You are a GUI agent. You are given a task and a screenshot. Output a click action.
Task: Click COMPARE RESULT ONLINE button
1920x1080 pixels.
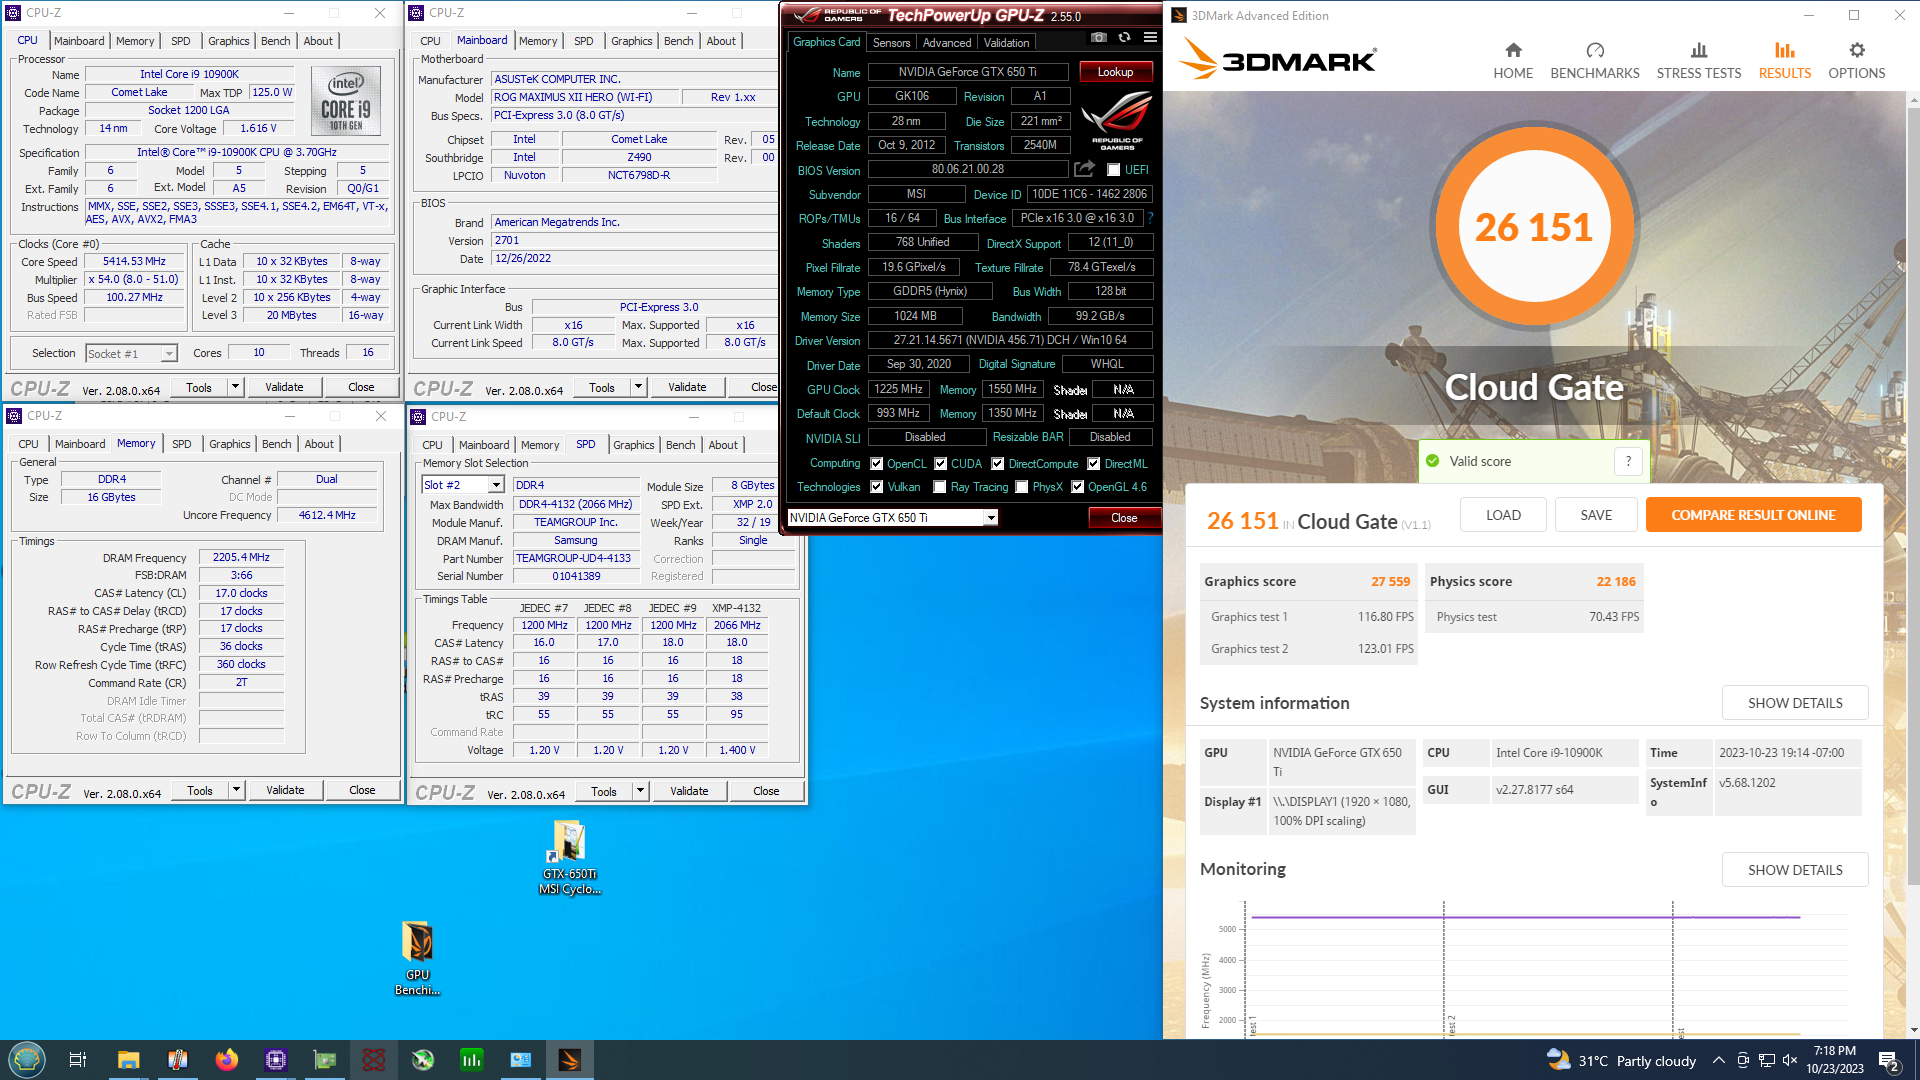[1753, 515]
